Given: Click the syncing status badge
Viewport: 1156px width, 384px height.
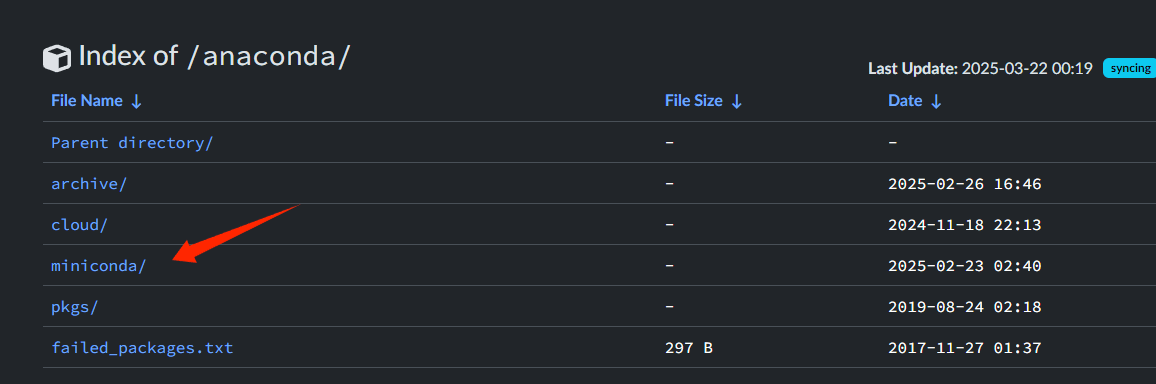Looking at the screenshot, I should (1129, 68).
